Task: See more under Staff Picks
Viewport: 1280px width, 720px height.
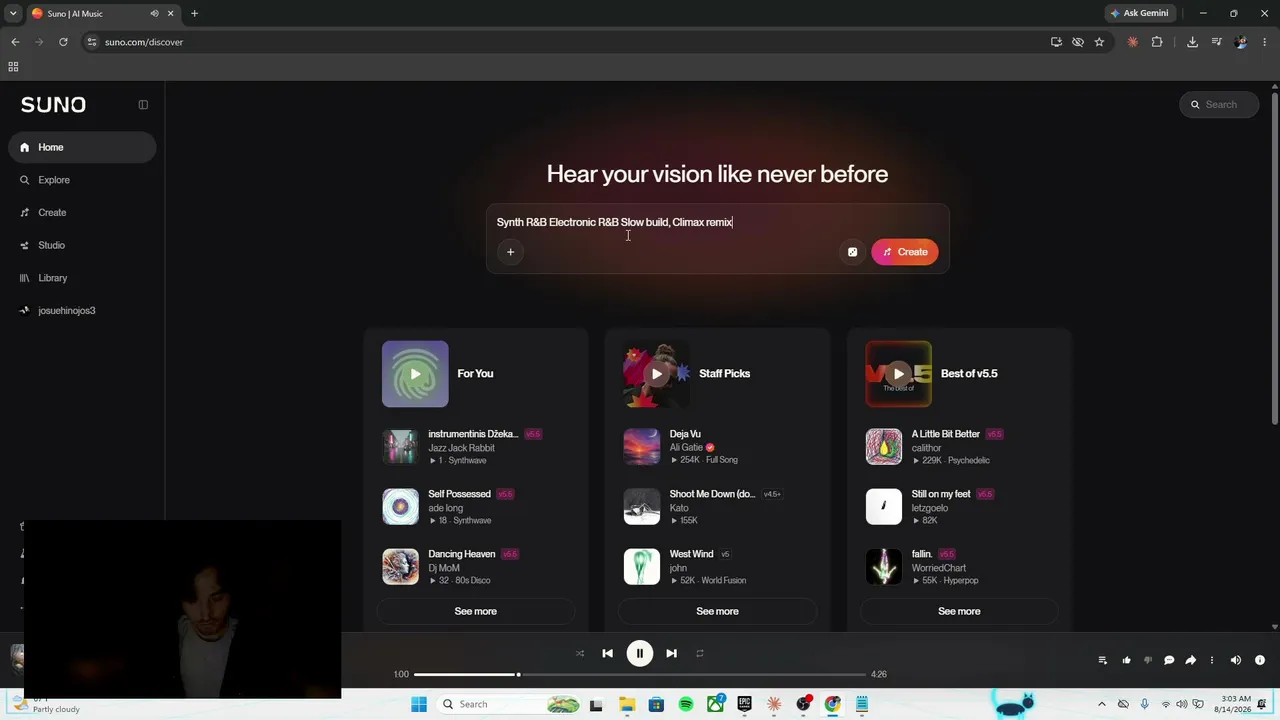Action: pyautogui.click(x=717, y=611)
